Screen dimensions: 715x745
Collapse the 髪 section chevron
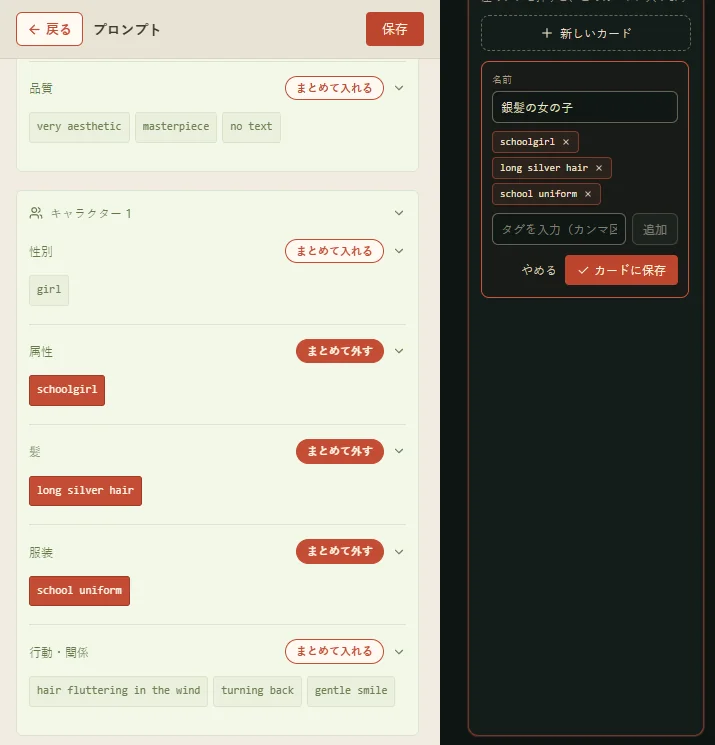[x=399, y=451]
